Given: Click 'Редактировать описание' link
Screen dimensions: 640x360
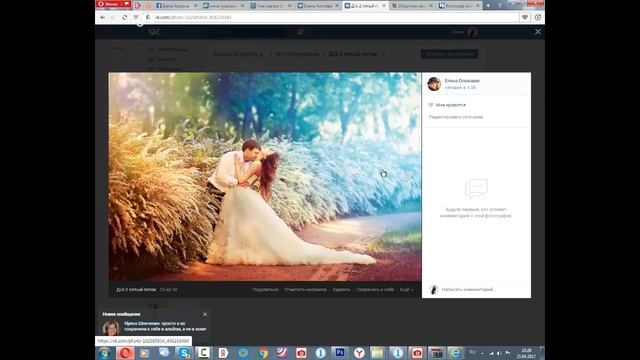Looking at the screenshot, I should 456,117.
